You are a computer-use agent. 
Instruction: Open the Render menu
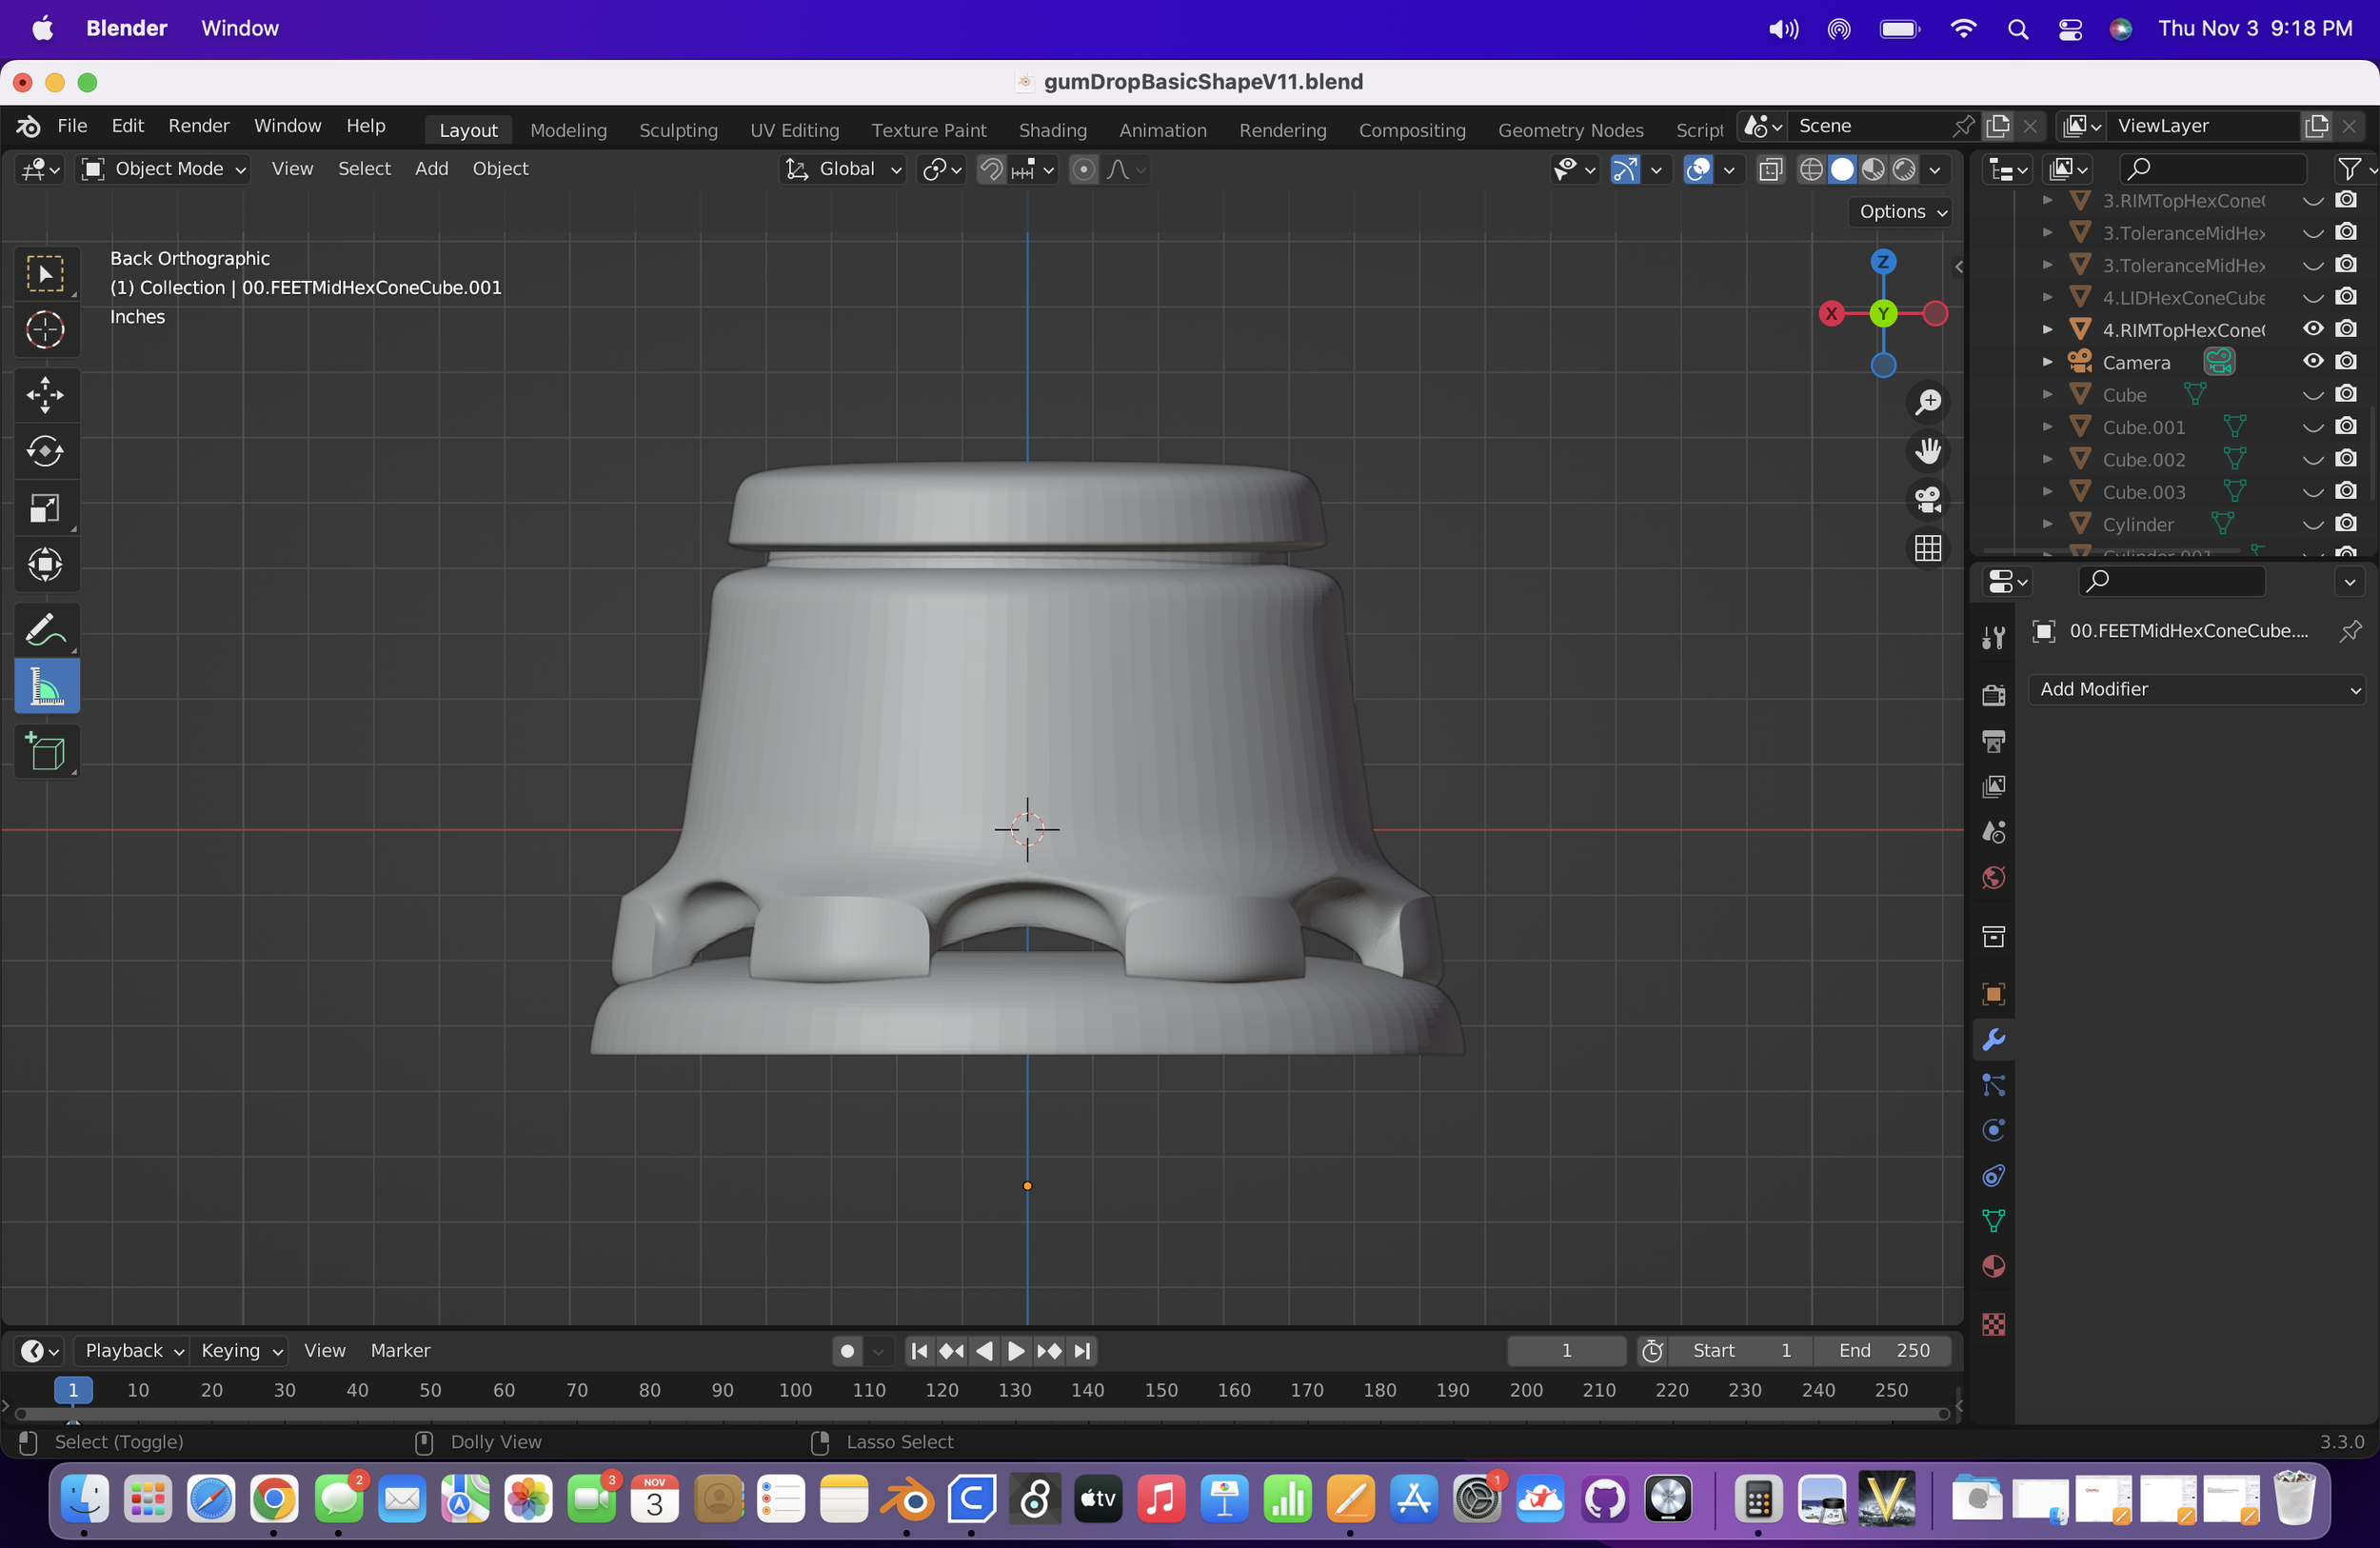coord(198,126)
